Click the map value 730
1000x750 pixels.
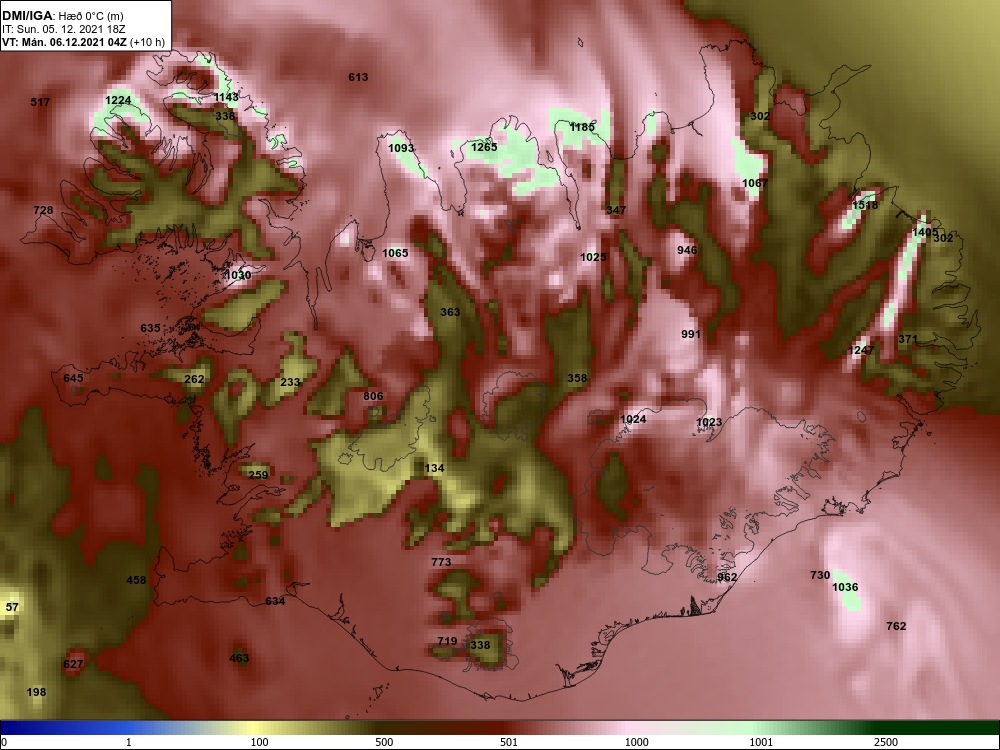coord(820,575)
